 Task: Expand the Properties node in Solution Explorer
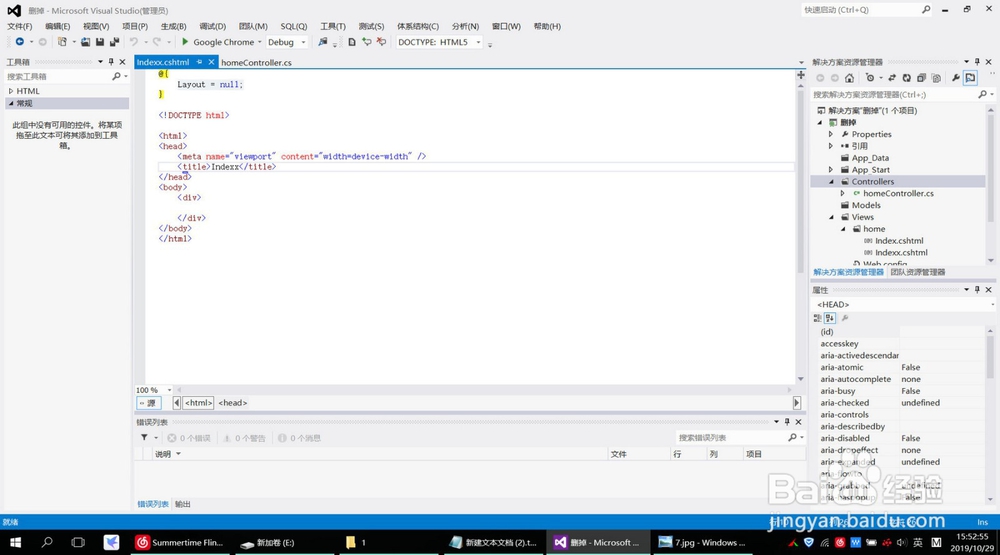831,135
